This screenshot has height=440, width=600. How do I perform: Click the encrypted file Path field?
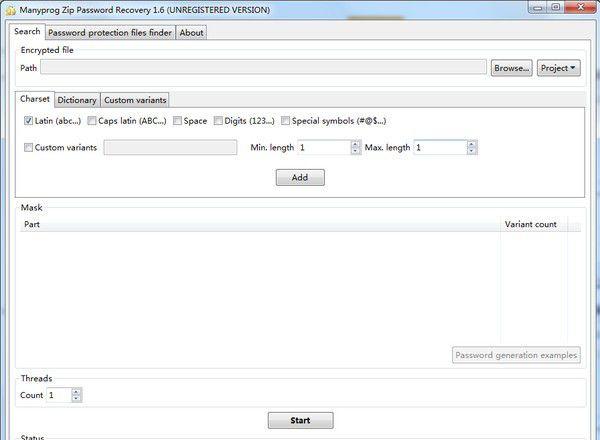point(263,68)
